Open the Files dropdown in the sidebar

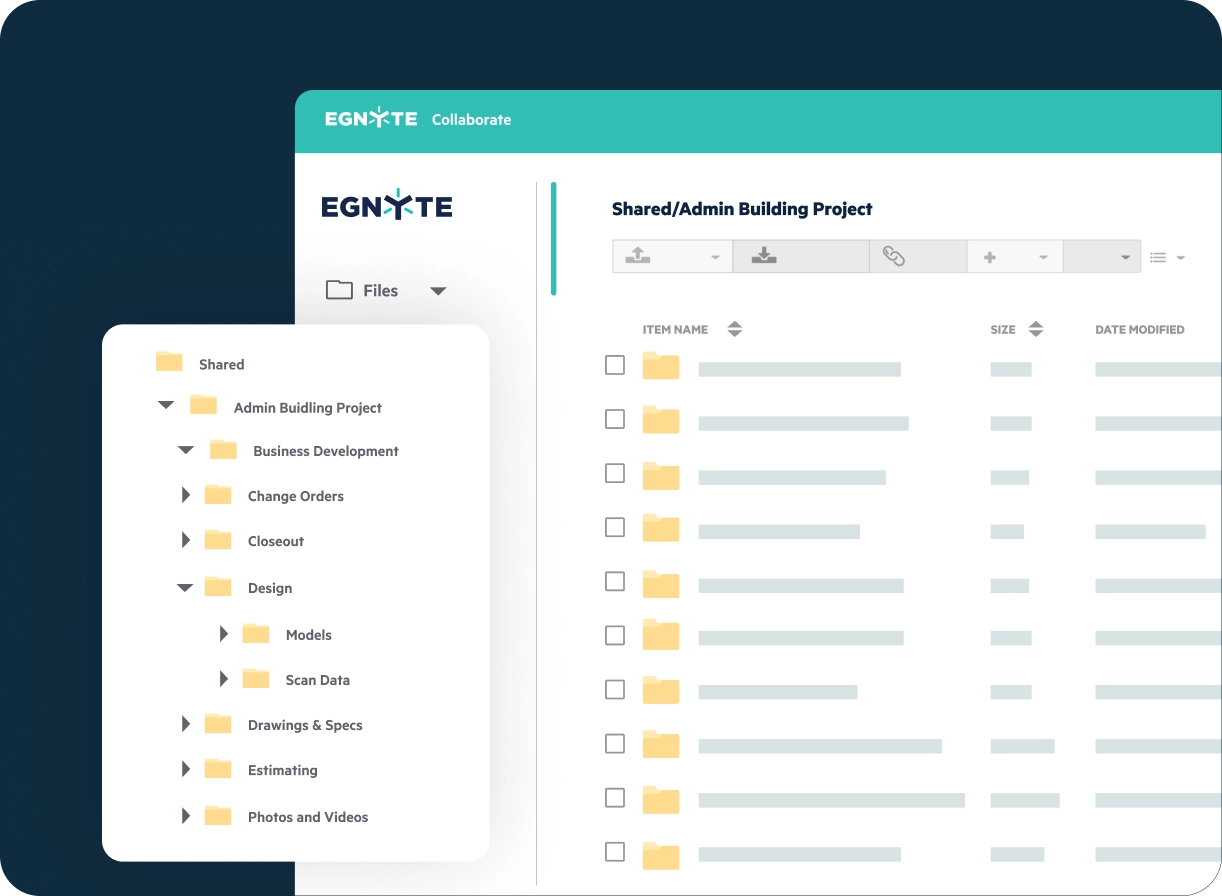click(438, 290)
